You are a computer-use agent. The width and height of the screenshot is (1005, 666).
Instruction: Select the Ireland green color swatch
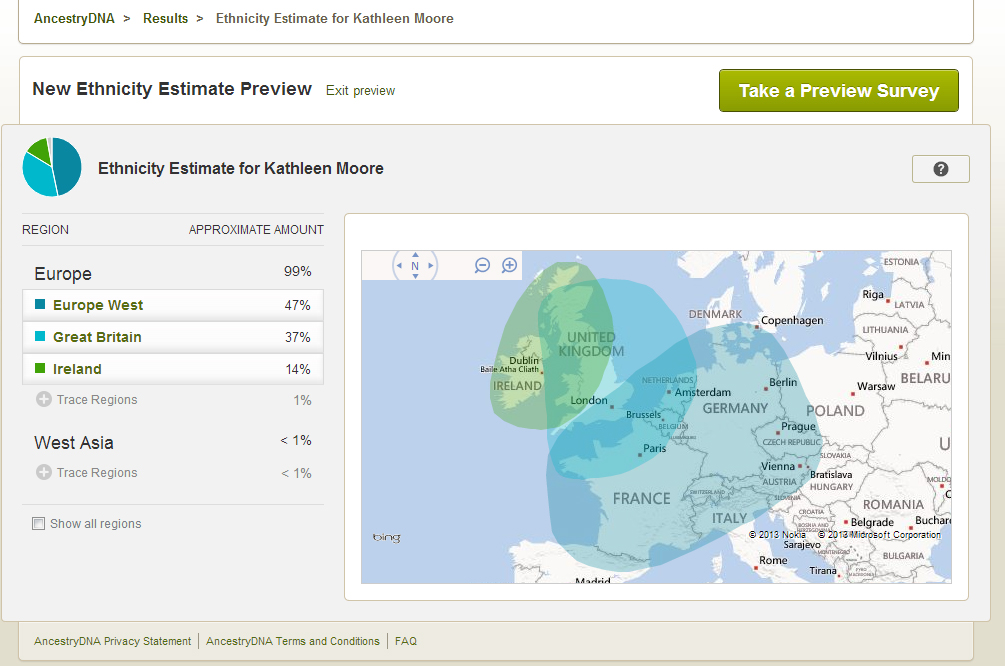[x=40, y=369]
